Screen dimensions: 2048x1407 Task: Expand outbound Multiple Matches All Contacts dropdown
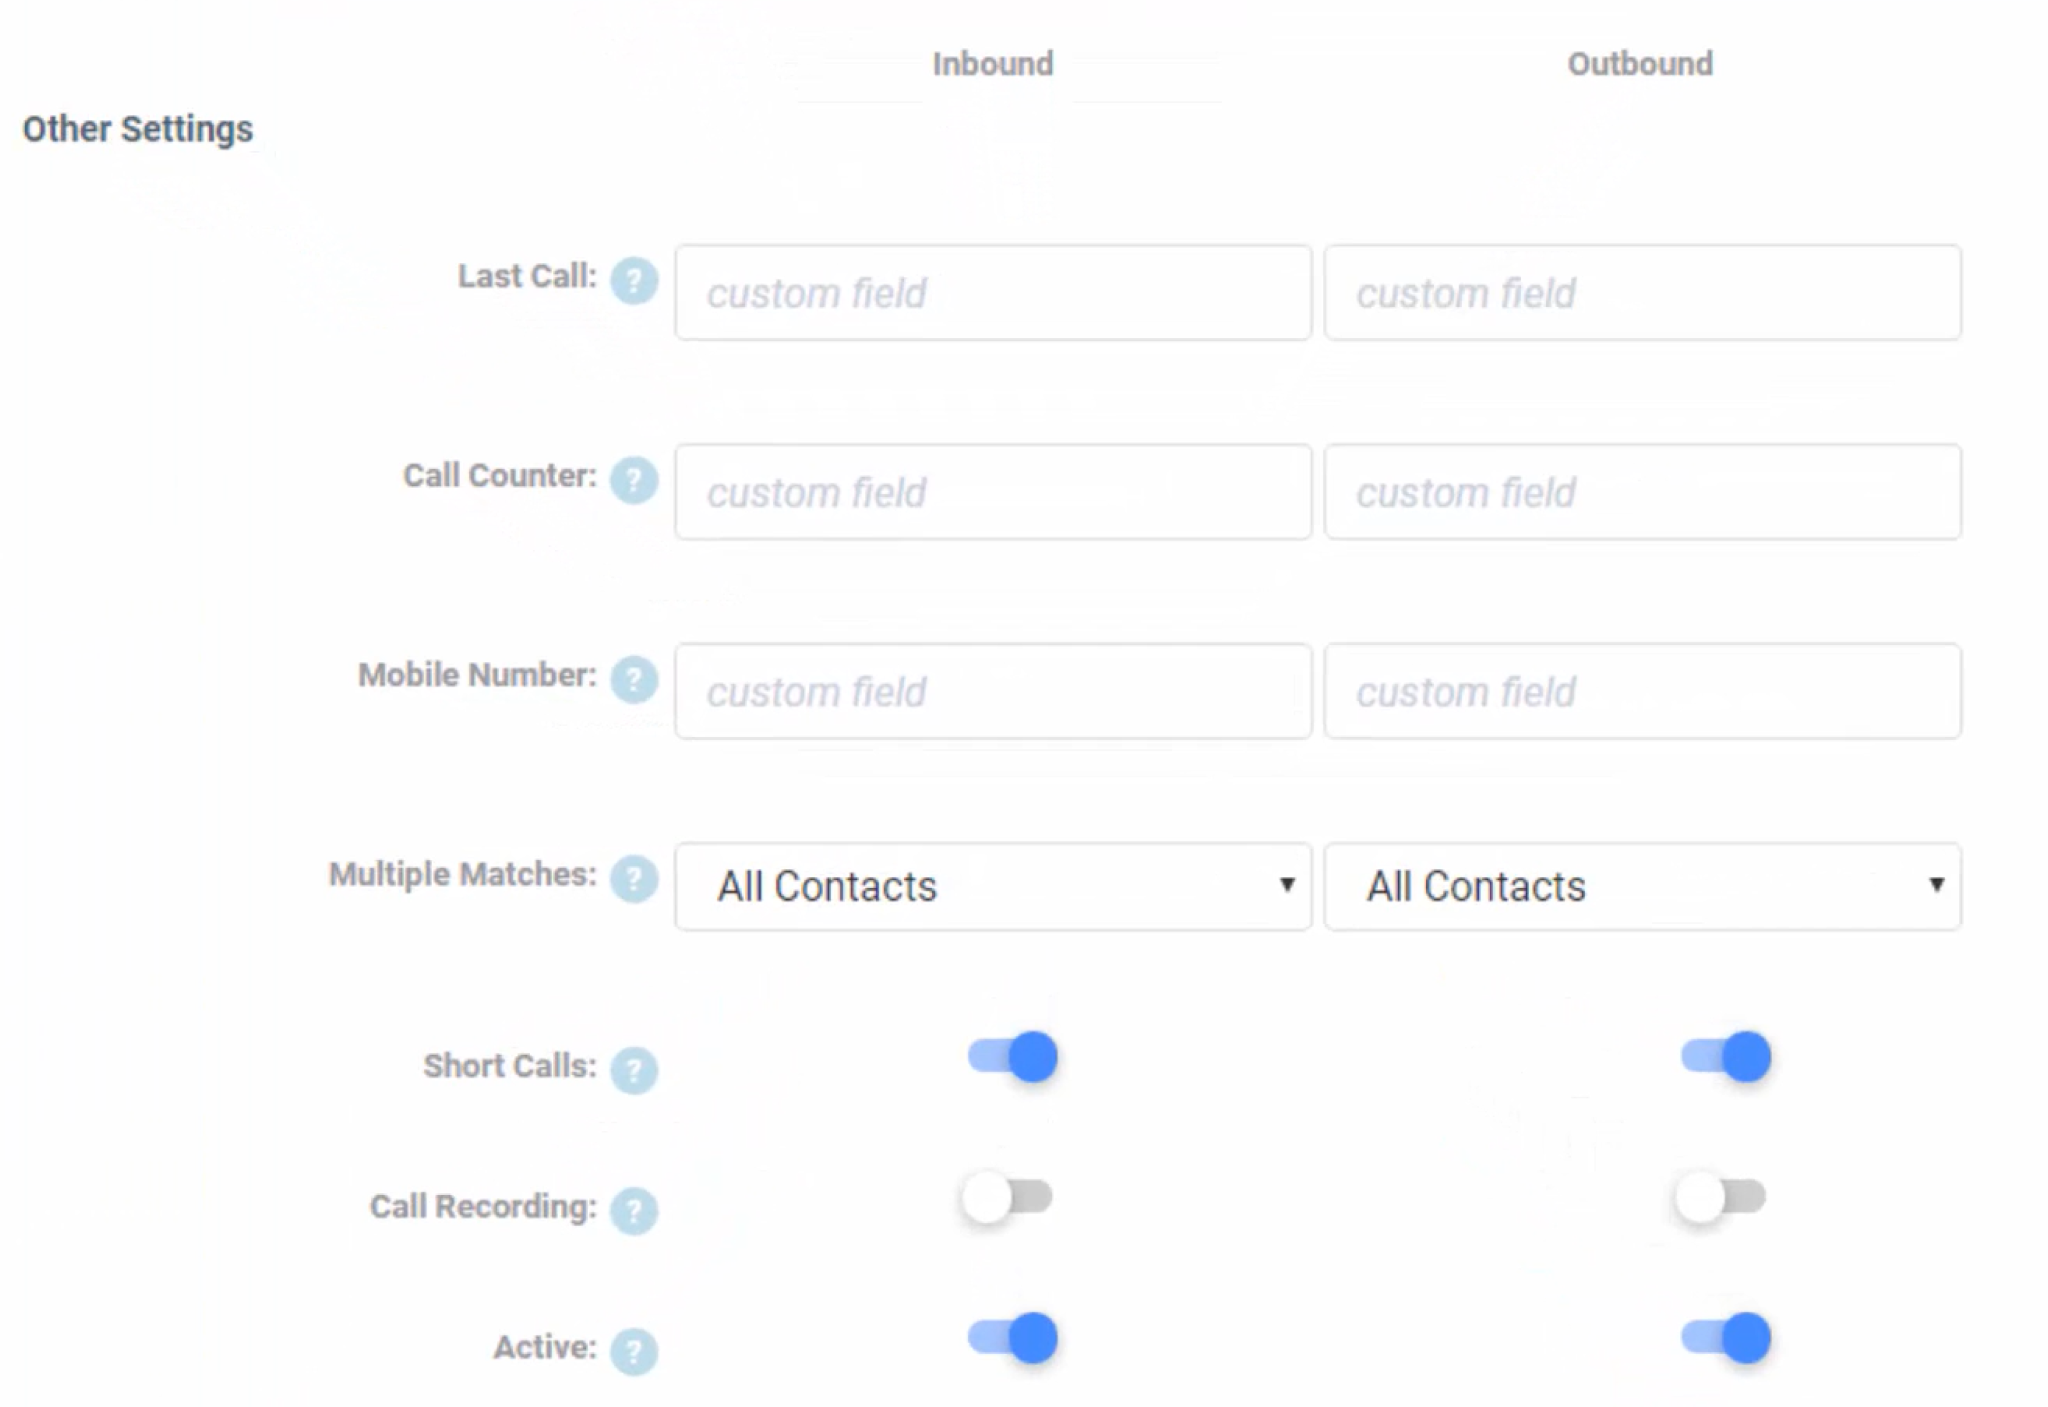point(1643,886)
